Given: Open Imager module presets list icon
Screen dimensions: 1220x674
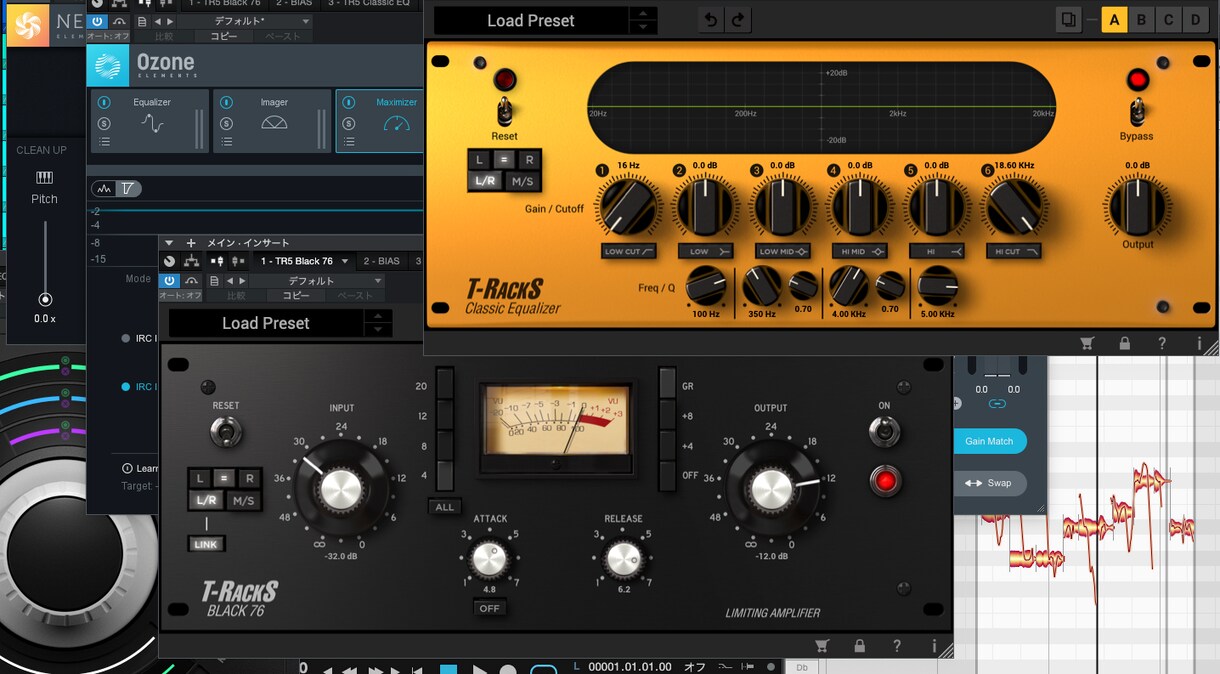Looking at the screenshot, I should click(x=226, y=142).
